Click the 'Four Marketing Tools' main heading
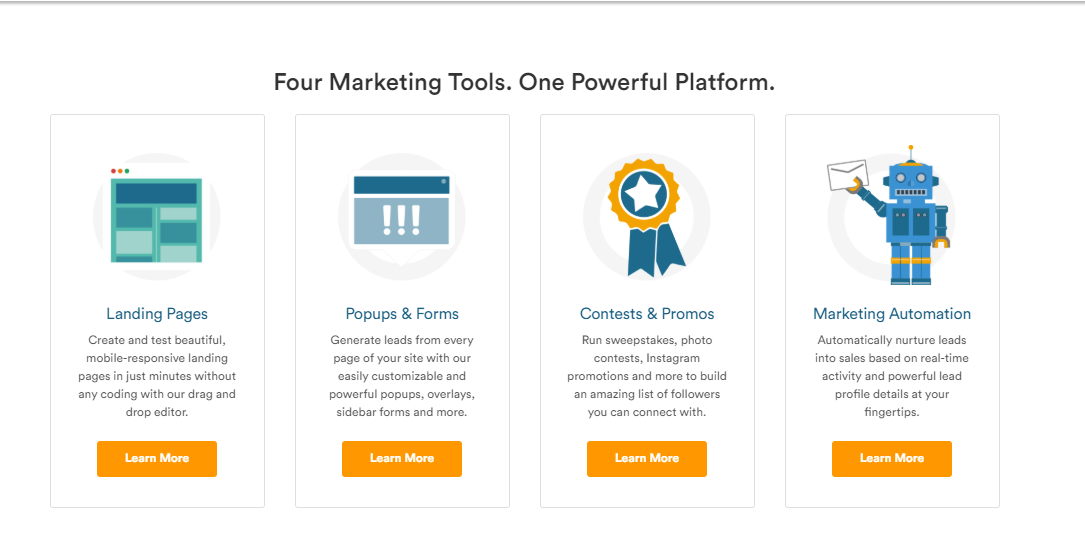This screenshot has width=1085, height=542. tap(524, 82)
